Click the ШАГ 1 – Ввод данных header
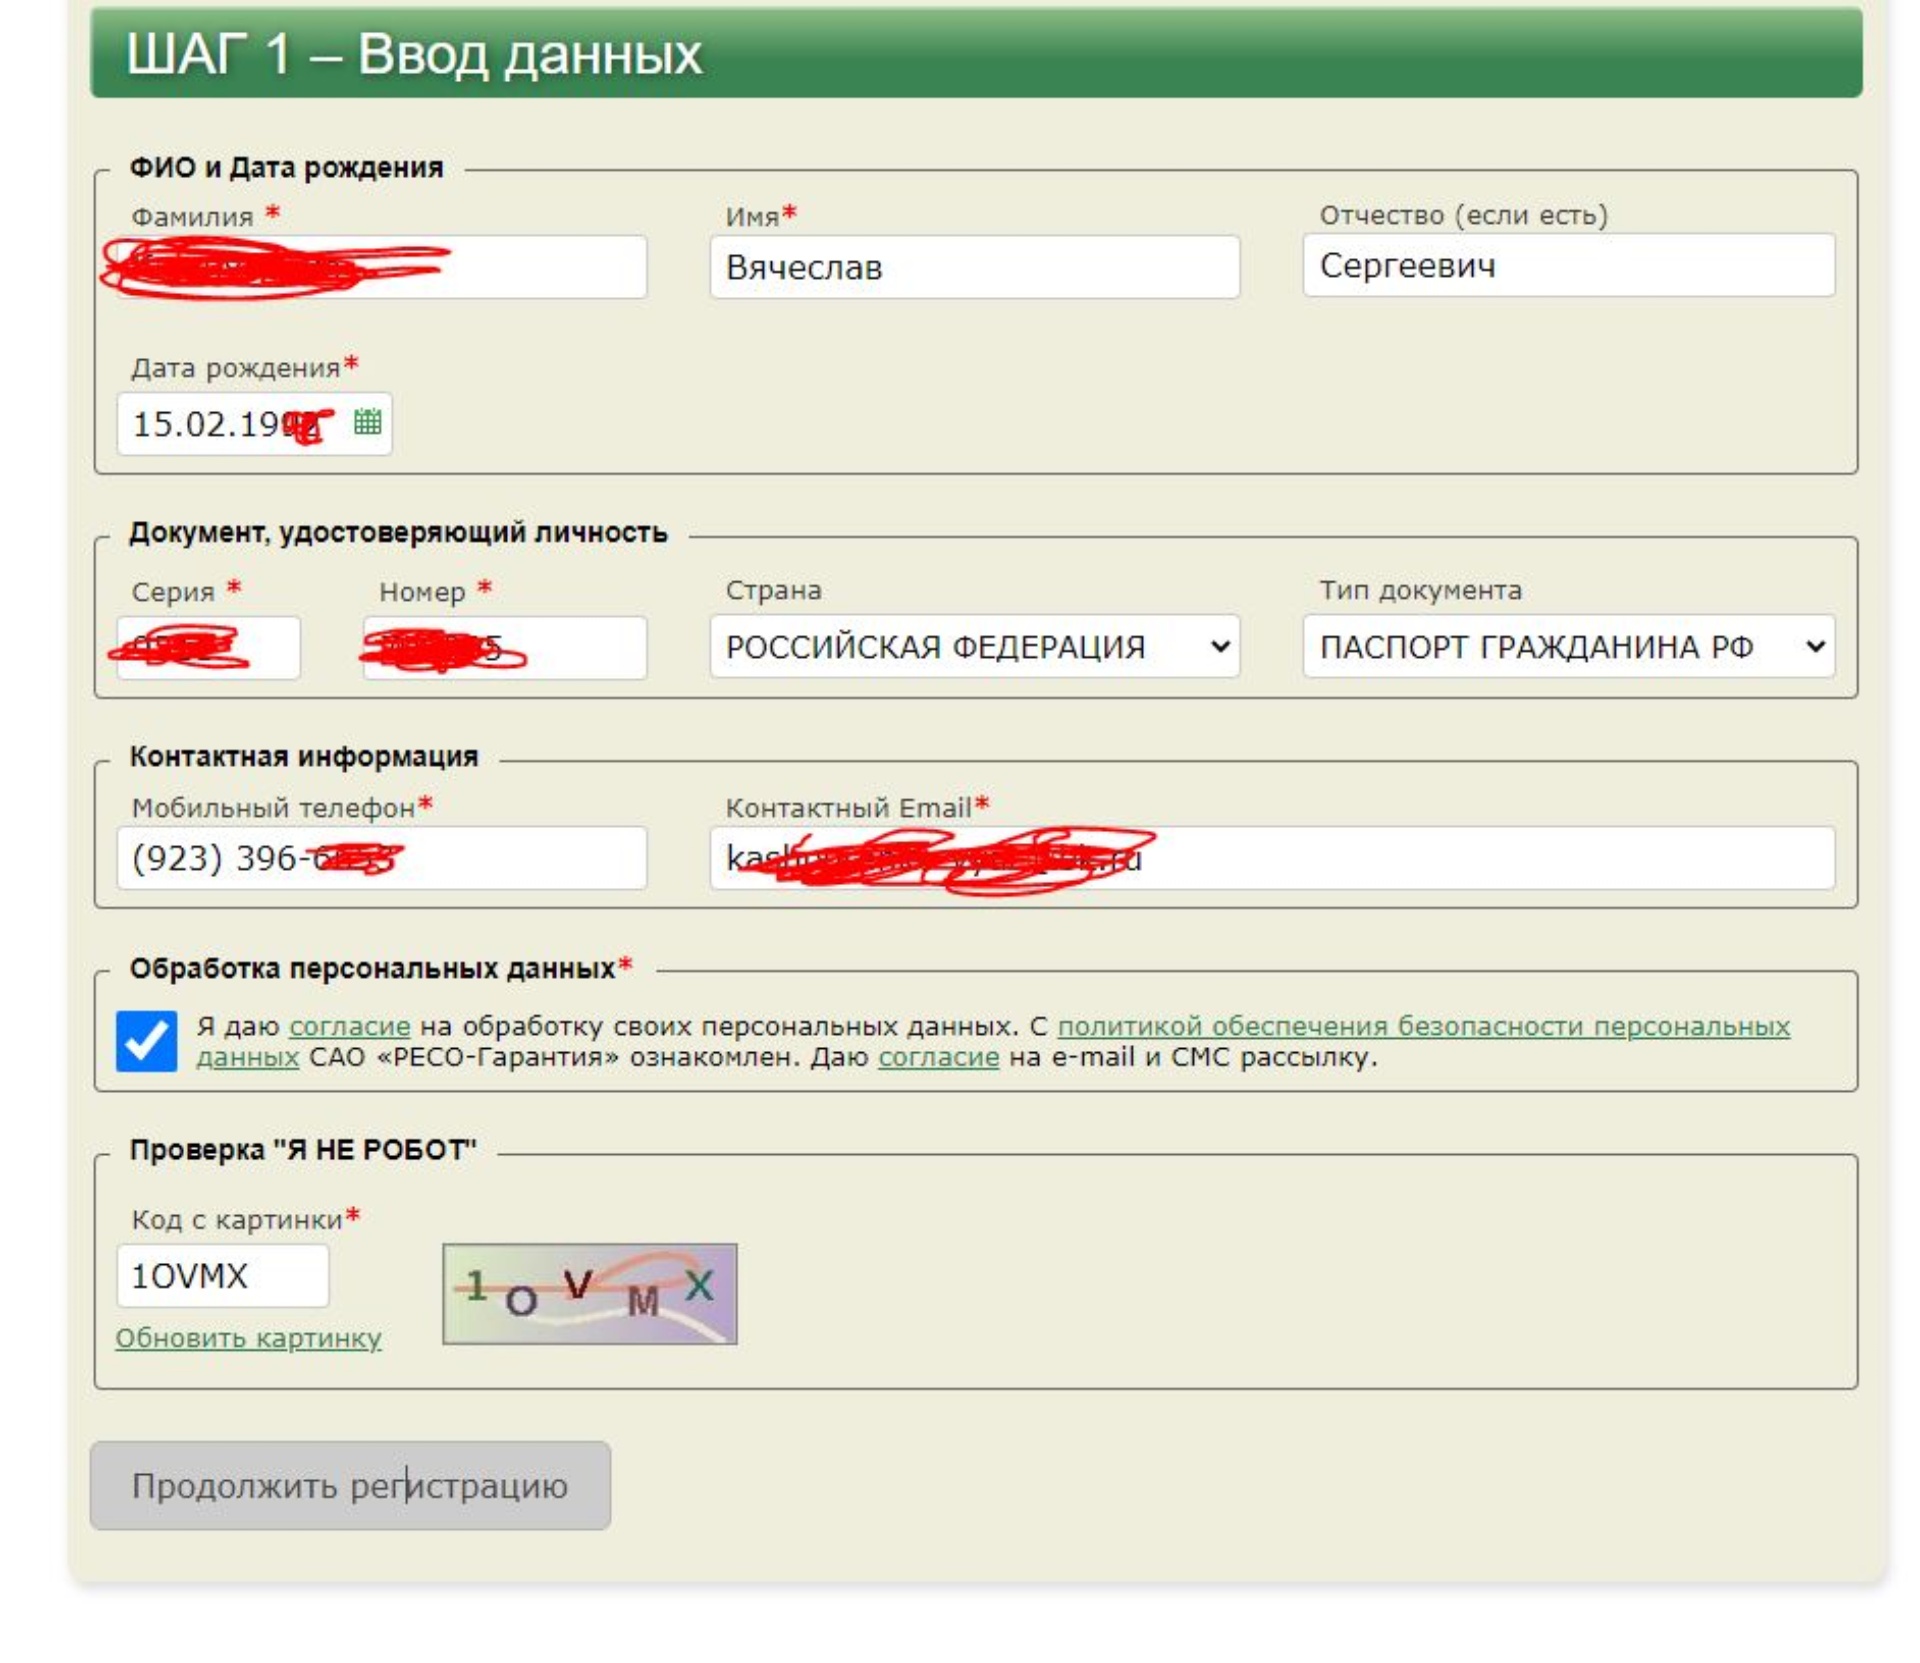 click(x=976, y=53)
